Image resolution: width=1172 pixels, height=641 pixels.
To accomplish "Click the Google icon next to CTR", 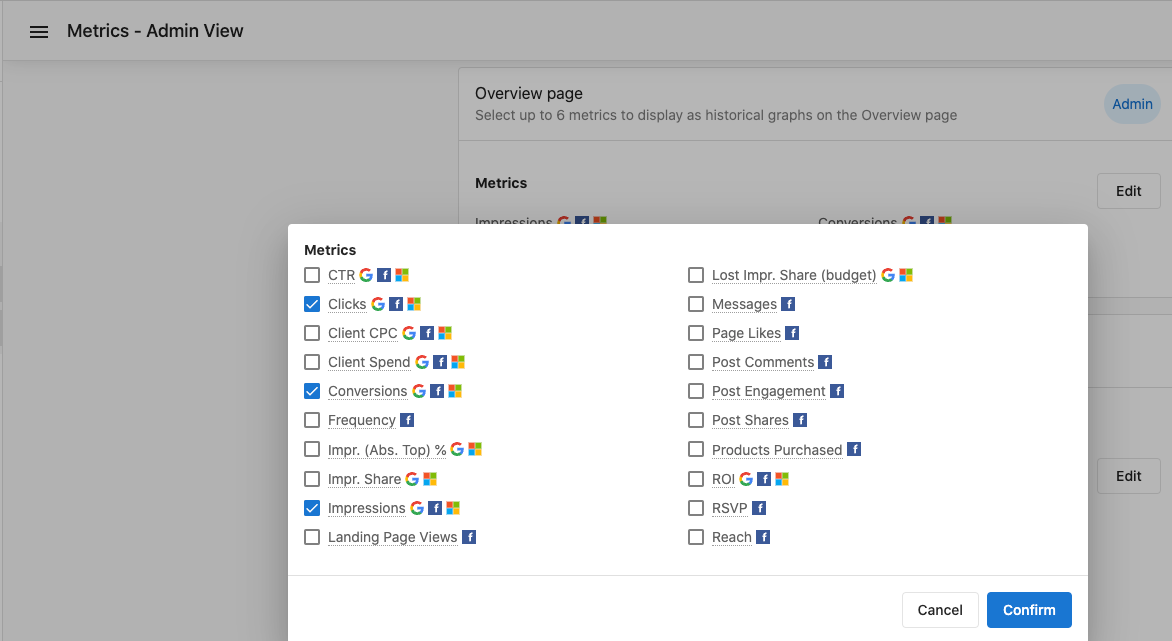I will 365,274.
